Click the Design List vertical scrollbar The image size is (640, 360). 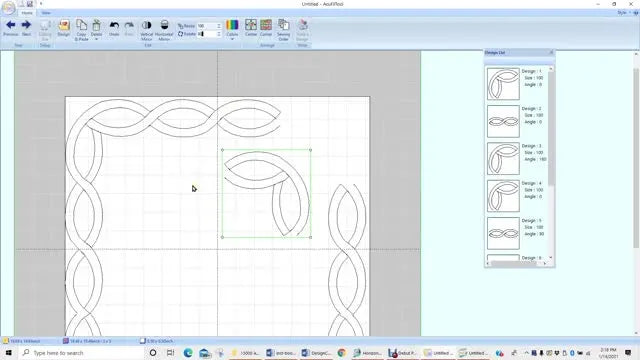pos(551,129)
